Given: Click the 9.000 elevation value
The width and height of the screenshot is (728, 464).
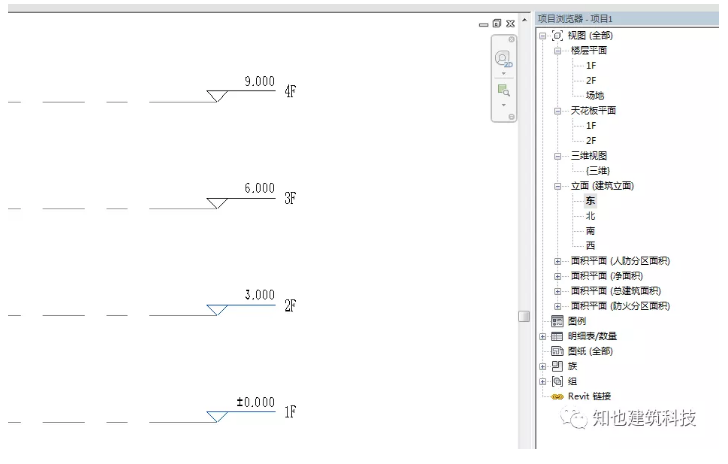Looking at the screenshot, I should click(260, 81).
